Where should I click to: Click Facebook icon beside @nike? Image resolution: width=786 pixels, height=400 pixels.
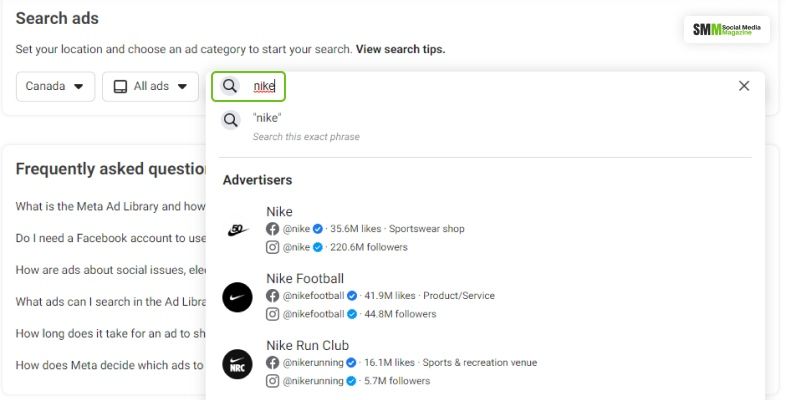pos(273,229)
